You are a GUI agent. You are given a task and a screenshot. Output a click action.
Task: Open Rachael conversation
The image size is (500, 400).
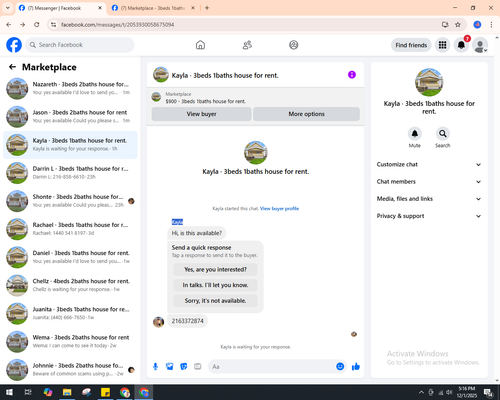[70, 229]
